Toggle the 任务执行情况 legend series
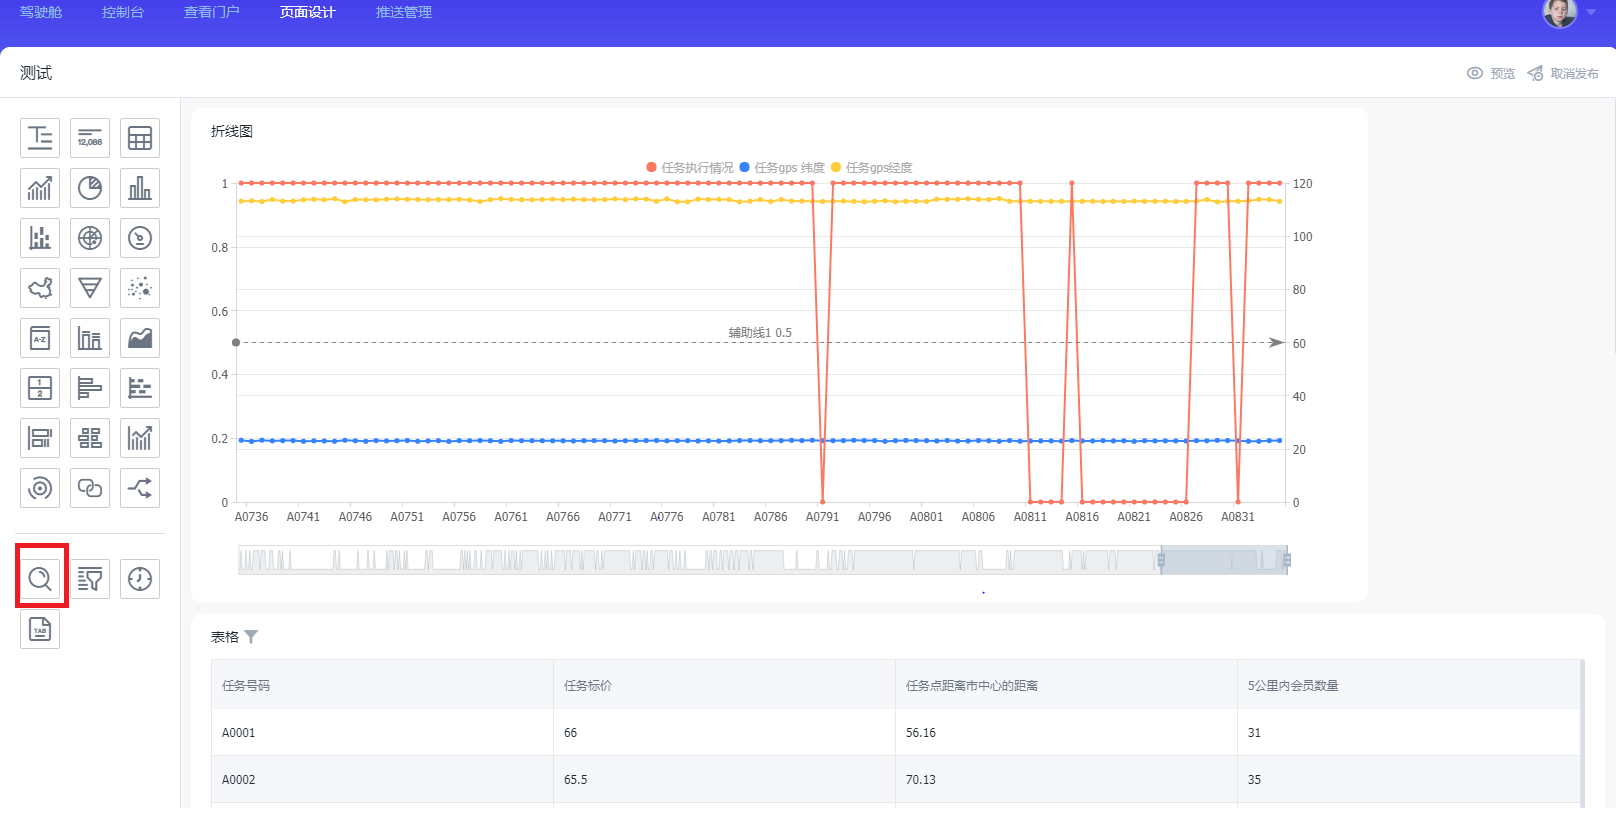This screenshot has height=814, width=1616. point(690,168)
